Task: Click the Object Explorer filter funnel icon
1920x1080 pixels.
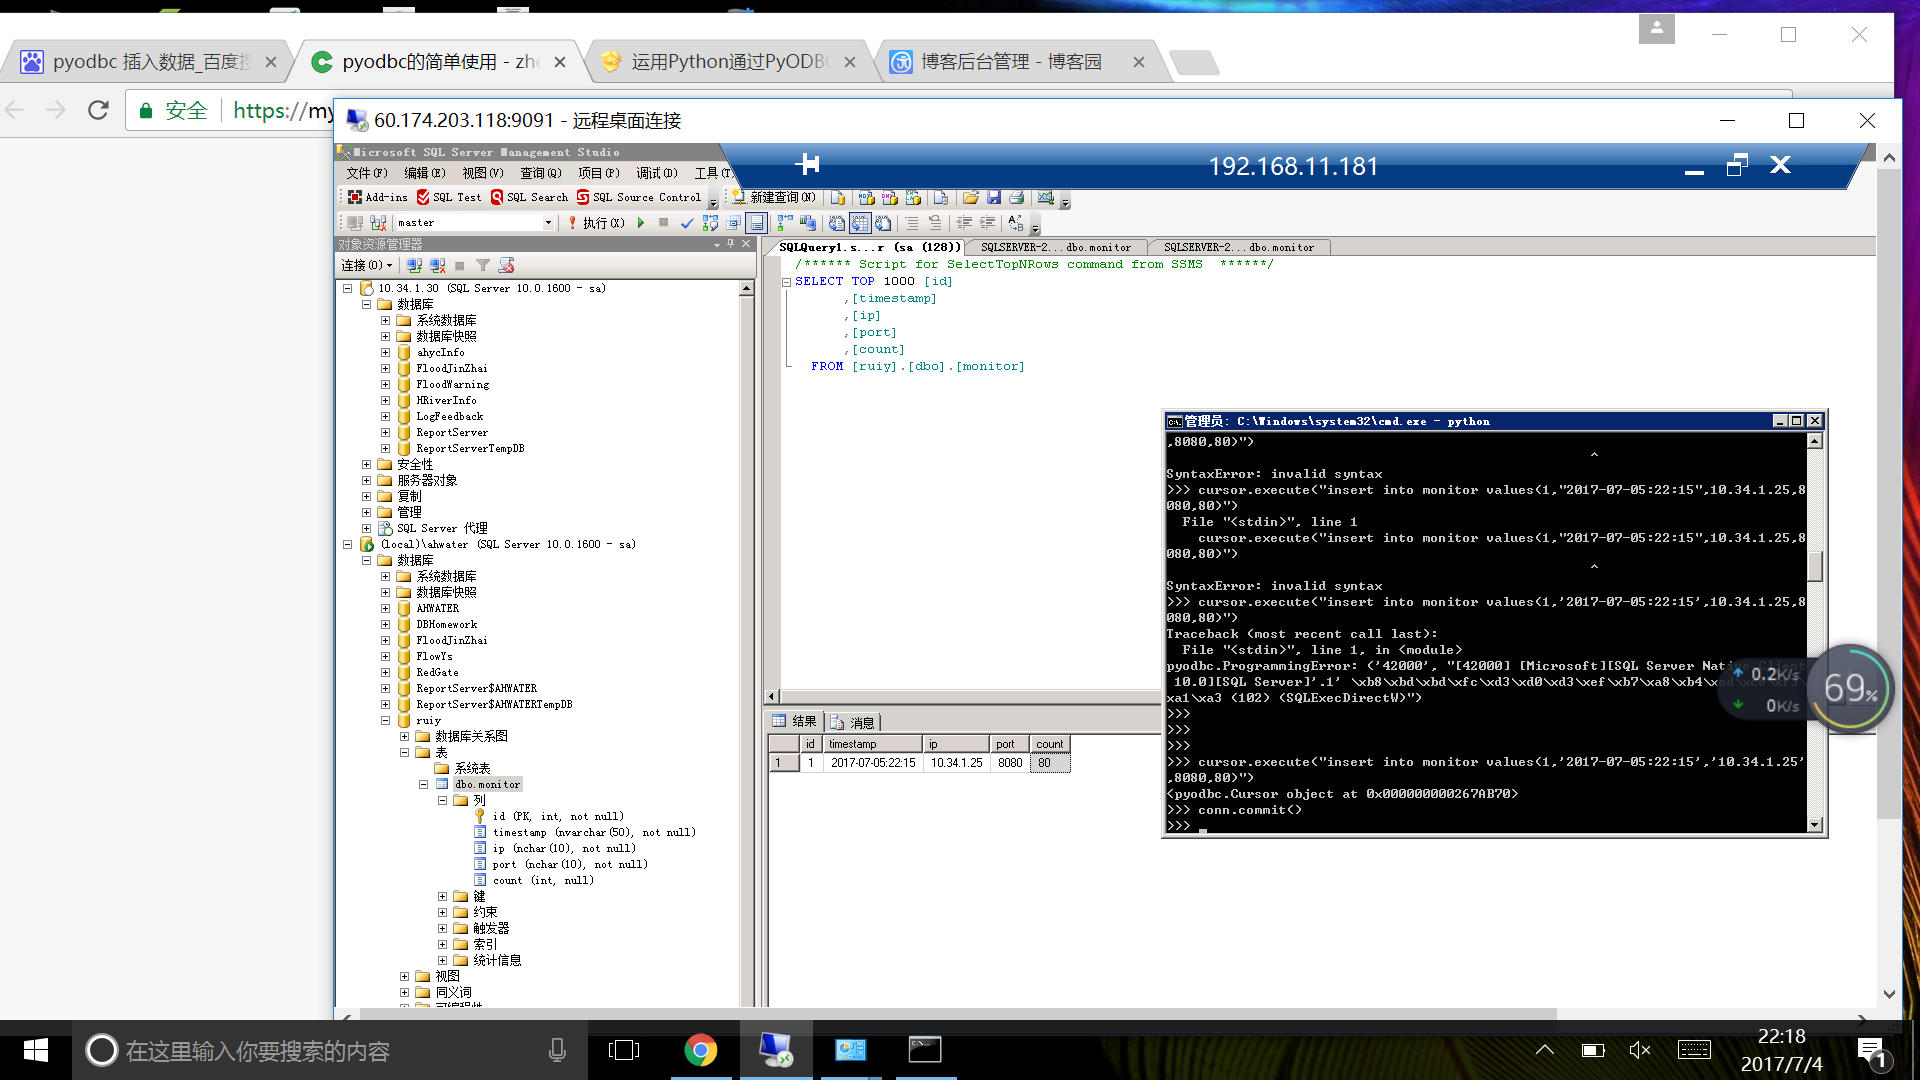Action: [x=483, y=265]
